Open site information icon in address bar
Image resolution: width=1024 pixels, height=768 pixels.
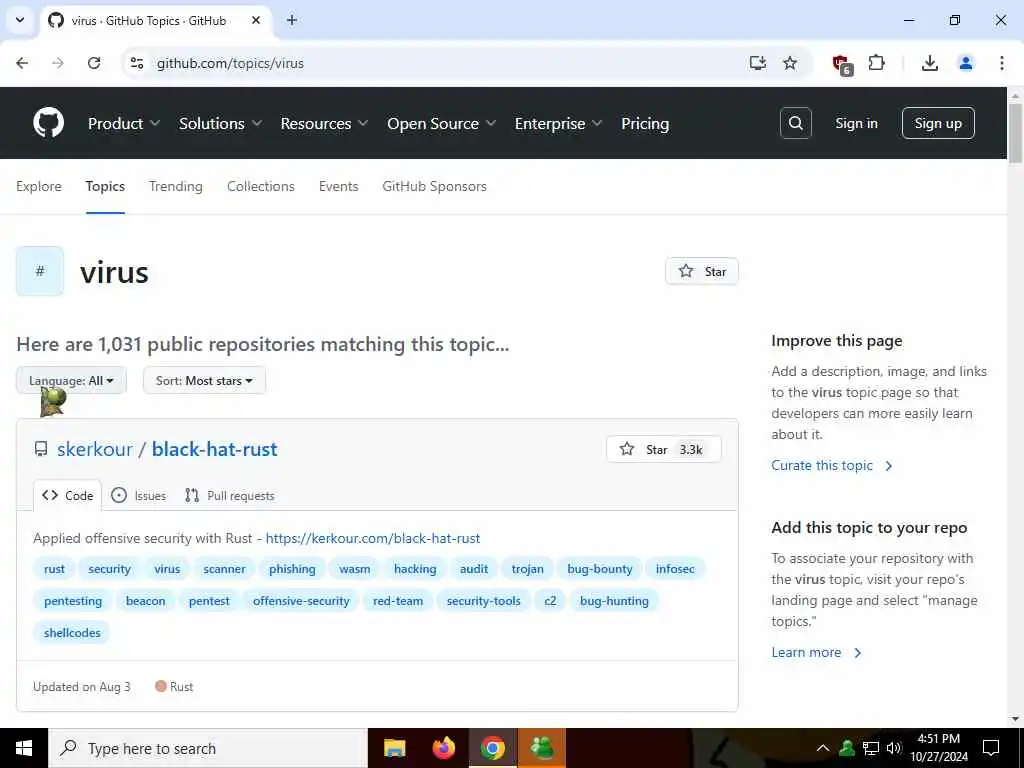136,63
